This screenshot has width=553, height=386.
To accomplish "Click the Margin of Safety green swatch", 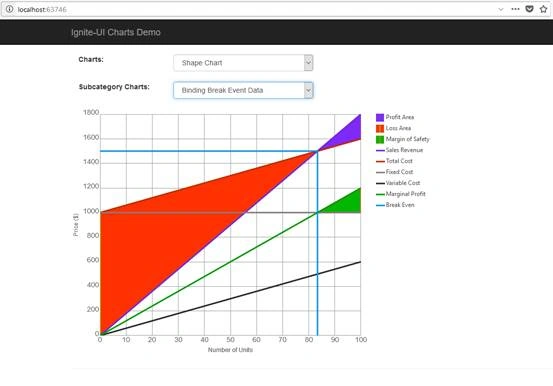I will point(380,139).
